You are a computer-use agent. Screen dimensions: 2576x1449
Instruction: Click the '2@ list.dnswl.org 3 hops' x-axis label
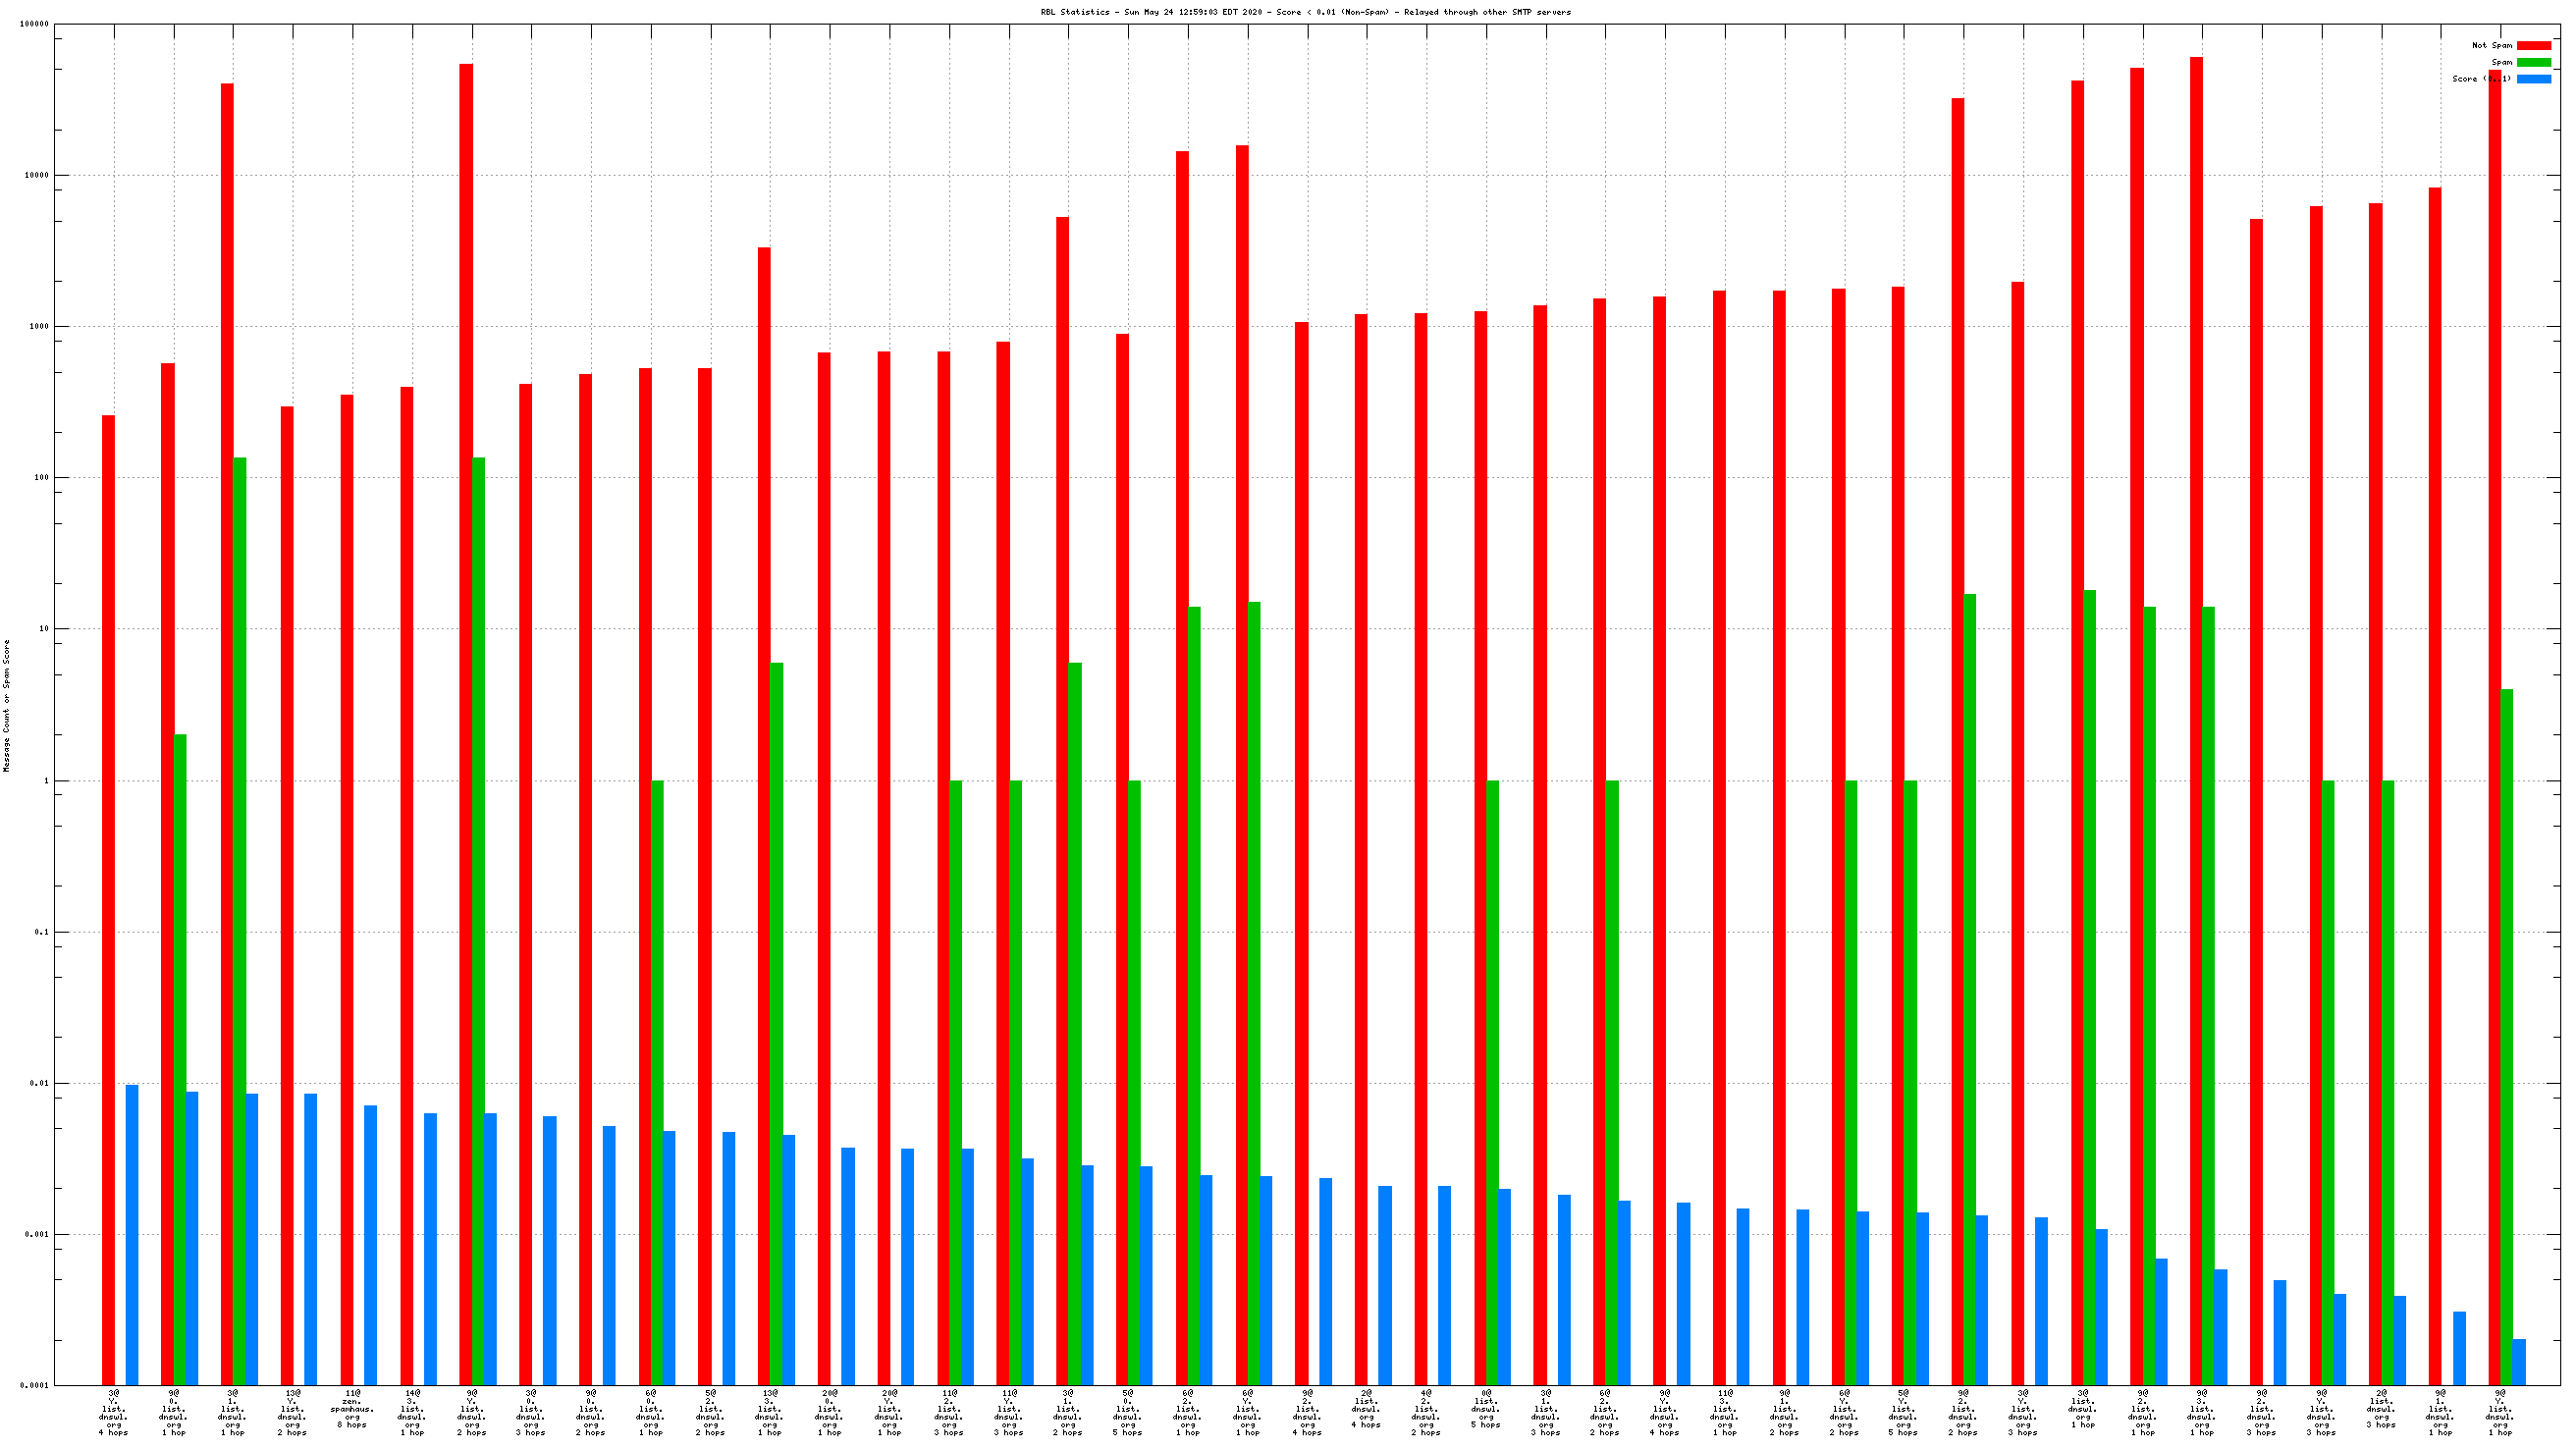[x=2381, y=1409]
